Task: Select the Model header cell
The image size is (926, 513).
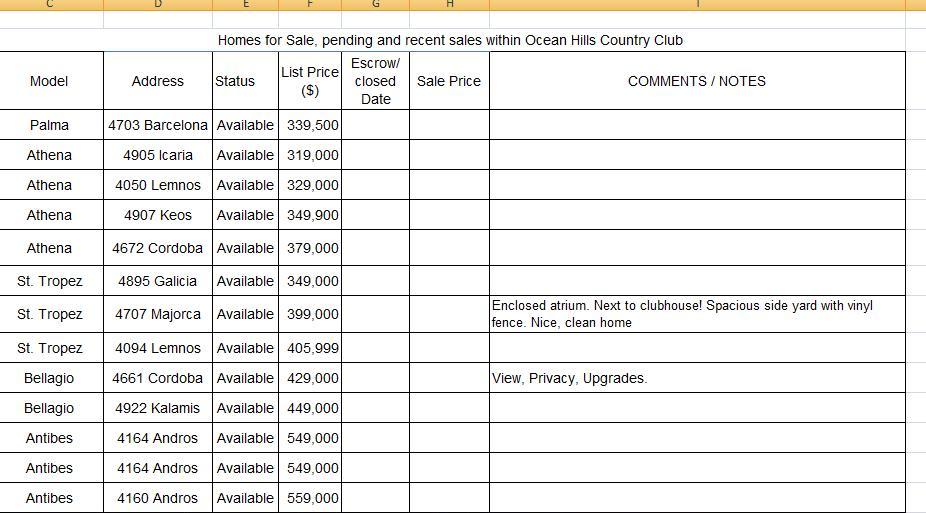Action: [49, 81]
